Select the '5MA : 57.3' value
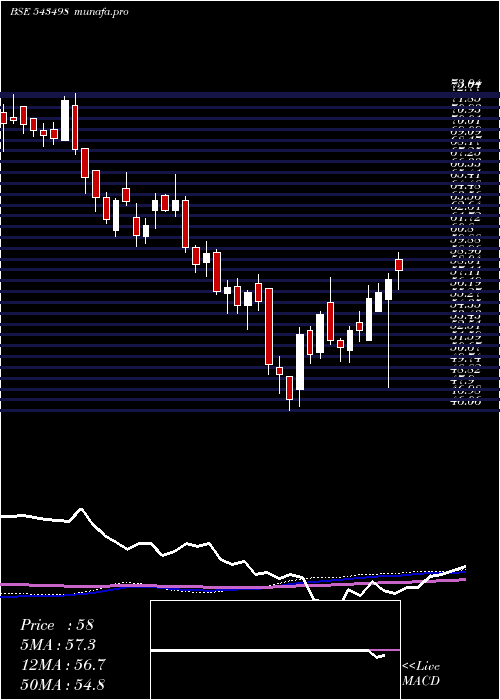The width and height of the screenshot is (500, 700). point(58,645)
